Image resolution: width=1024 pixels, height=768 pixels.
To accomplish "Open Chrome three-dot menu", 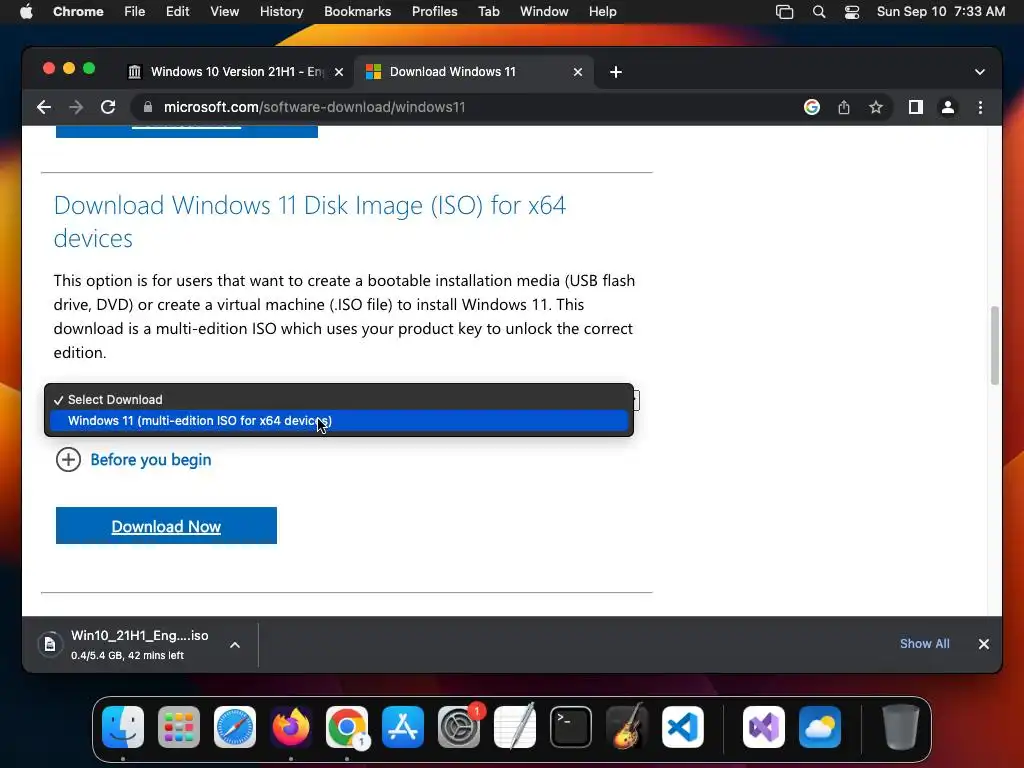I will coord(980,107).
